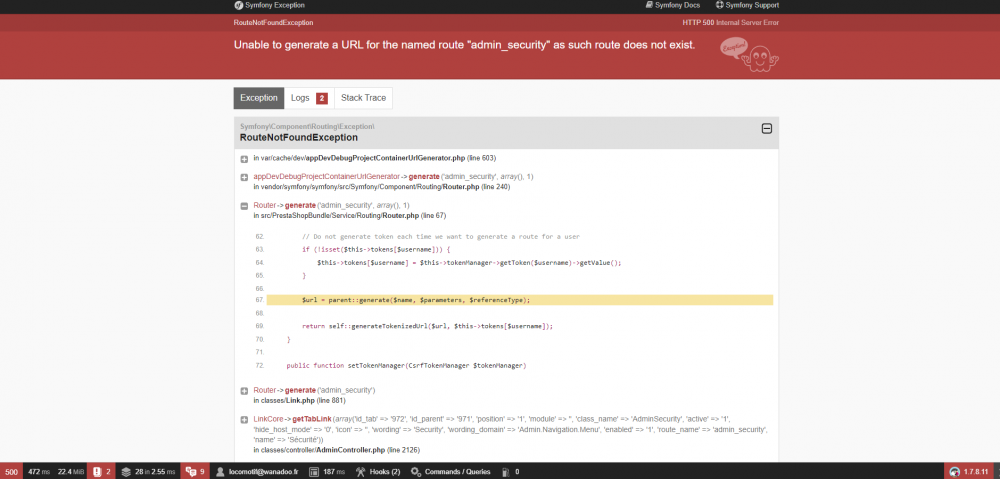Open the 22.4 MiB memory panel

[x=70, y=471]
